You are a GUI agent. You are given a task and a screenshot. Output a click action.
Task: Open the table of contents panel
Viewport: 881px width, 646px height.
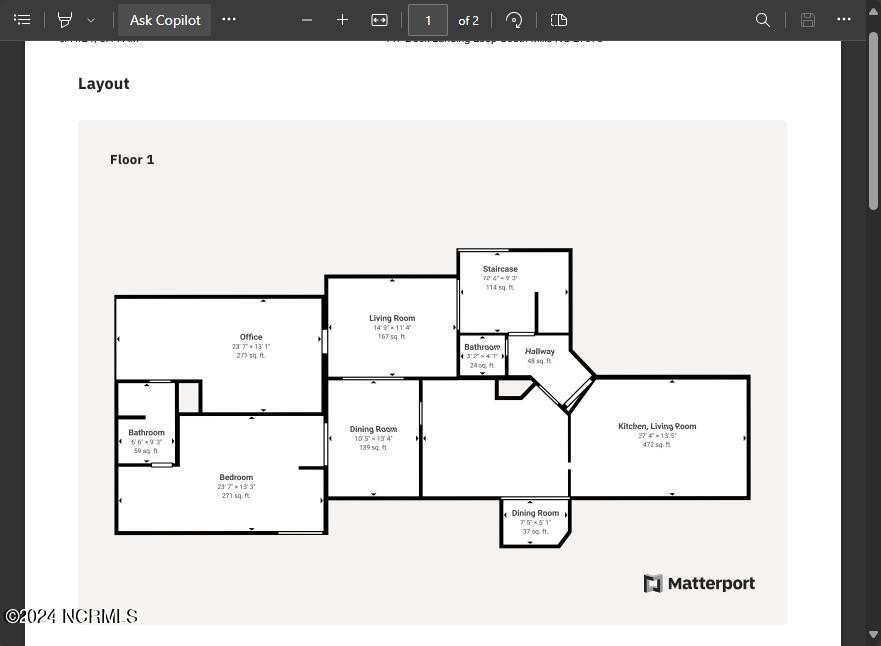click(22, 20)
